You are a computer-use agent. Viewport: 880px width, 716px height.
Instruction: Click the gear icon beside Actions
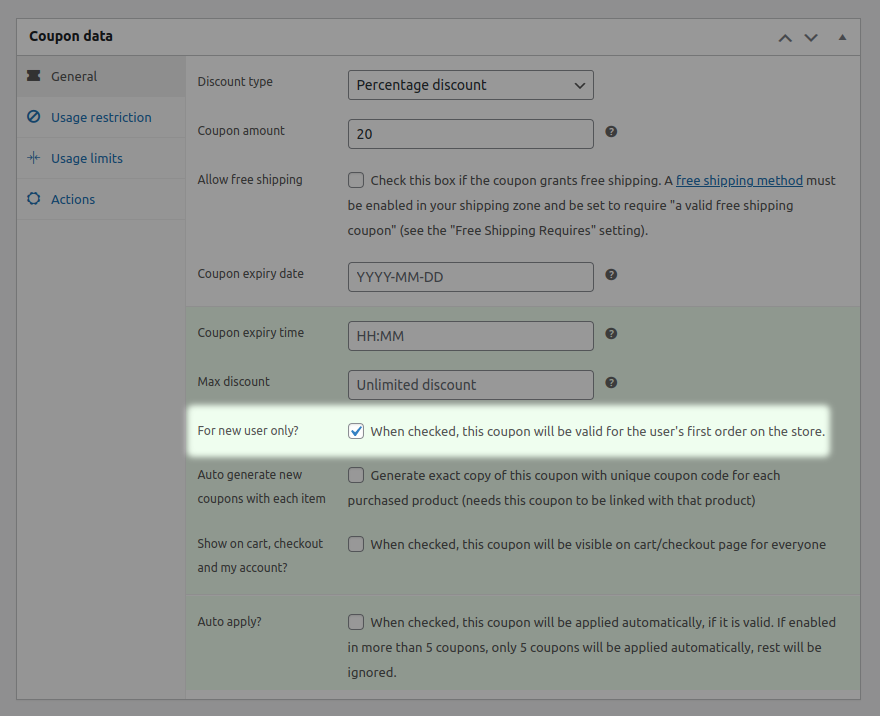[x=33, y=199]
